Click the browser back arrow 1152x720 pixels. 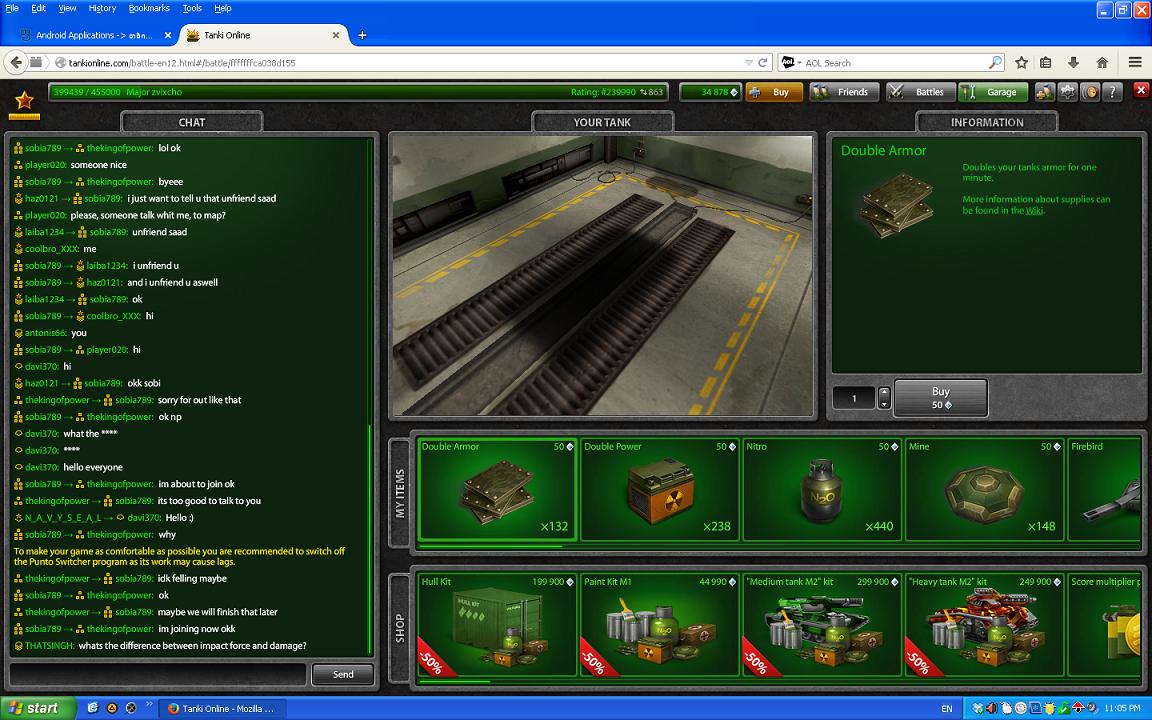tap(16, 62)
